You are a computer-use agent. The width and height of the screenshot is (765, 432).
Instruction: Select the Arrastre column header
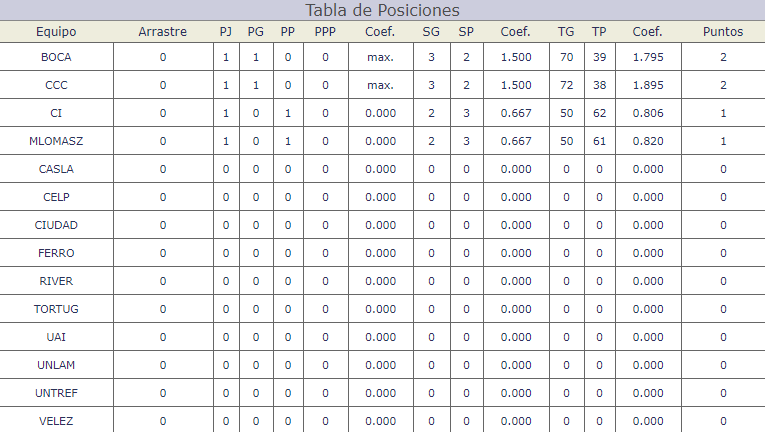tap(162, 32)
